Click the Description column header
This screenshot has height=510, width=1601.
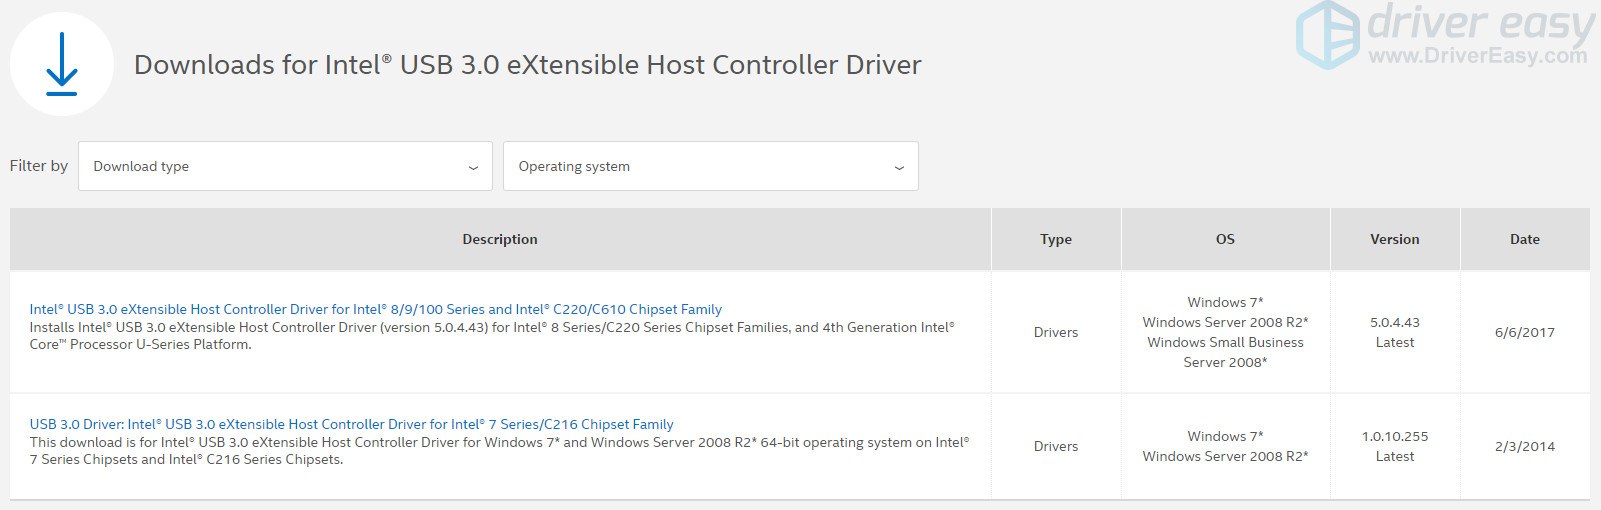click(x=500, y=239)
